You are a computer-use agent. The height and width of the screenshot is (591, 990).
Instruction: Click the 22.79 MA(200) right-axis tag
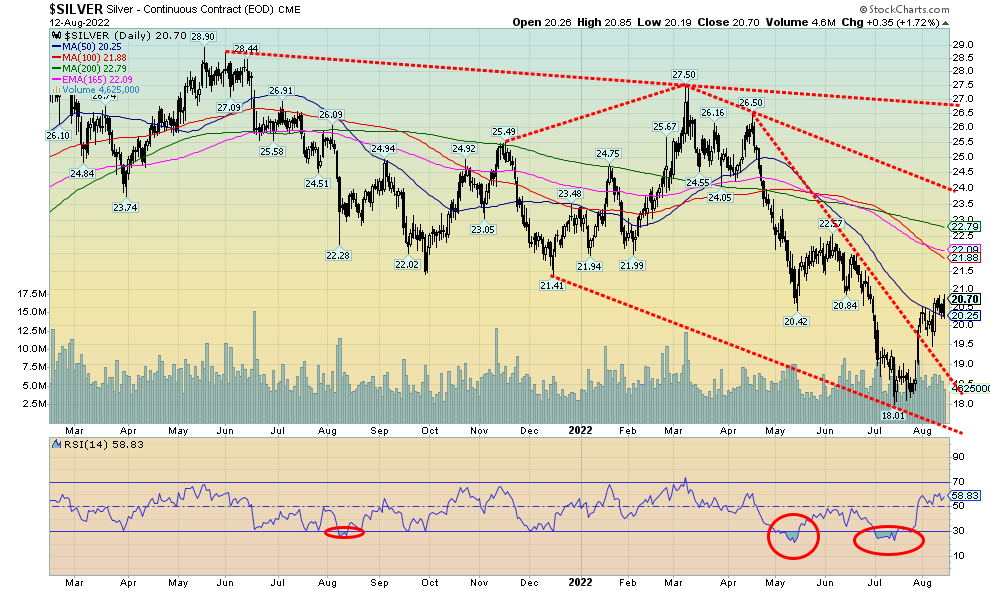point(964,227)
